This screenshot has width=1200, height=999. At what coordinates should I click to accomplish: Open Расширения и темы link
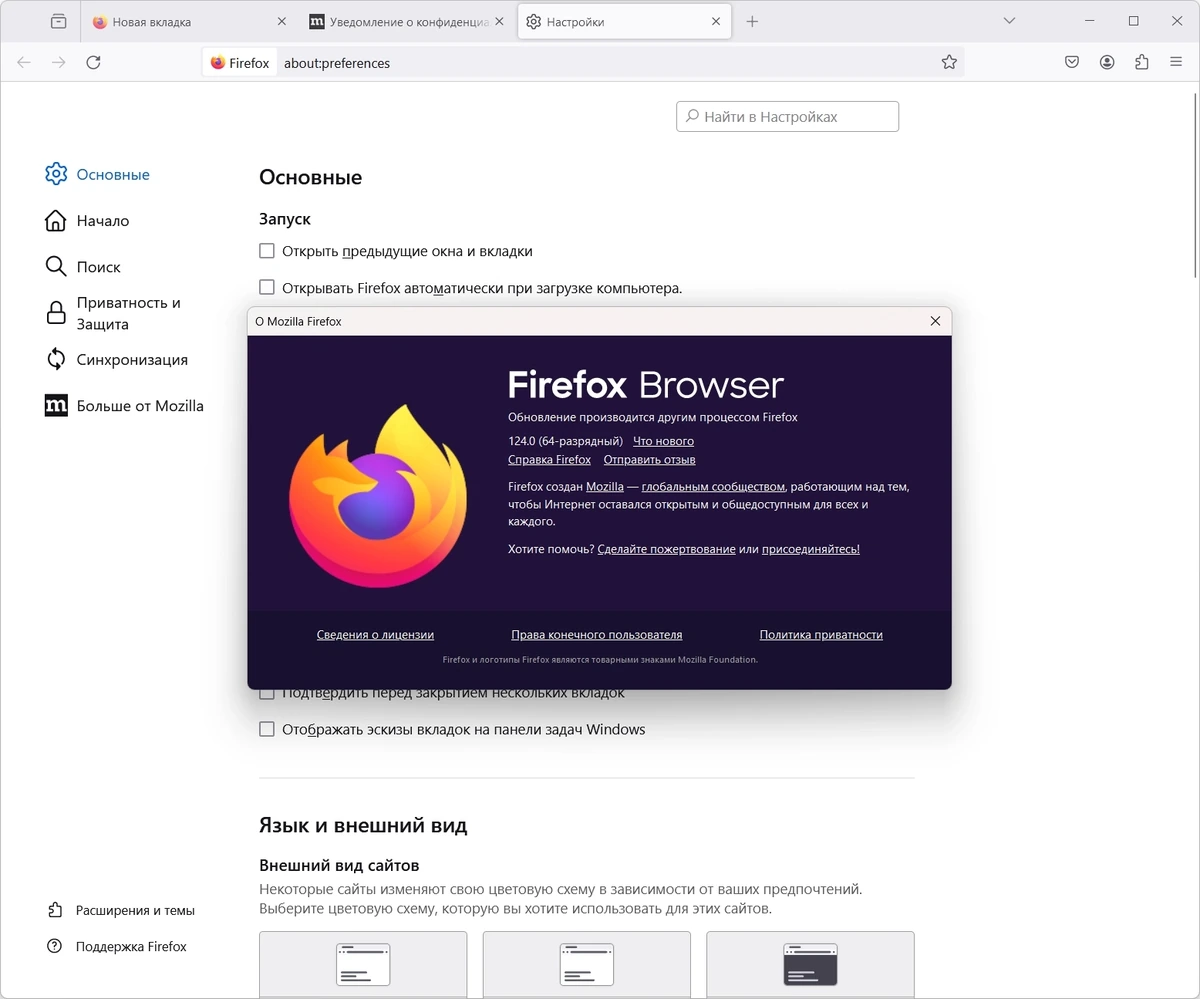122,910
